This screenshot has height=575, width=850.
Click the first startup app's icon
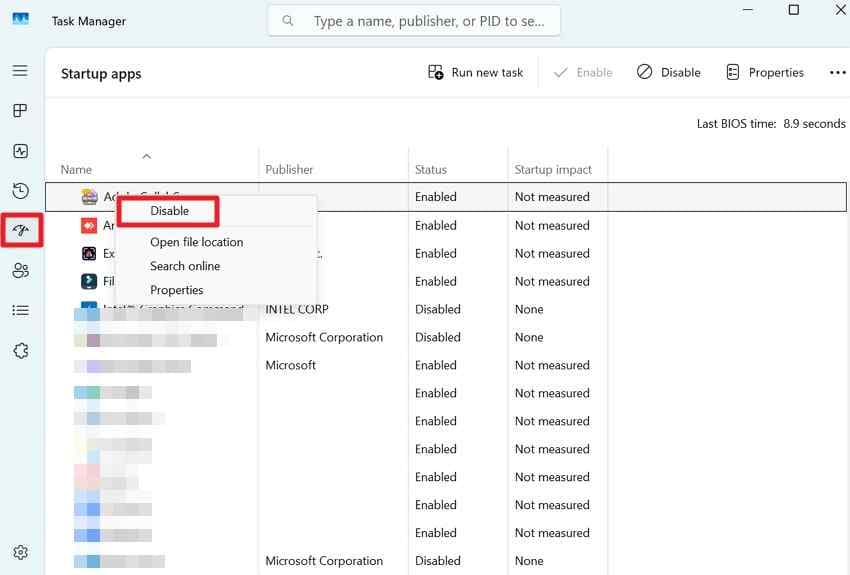pos(89,196)
